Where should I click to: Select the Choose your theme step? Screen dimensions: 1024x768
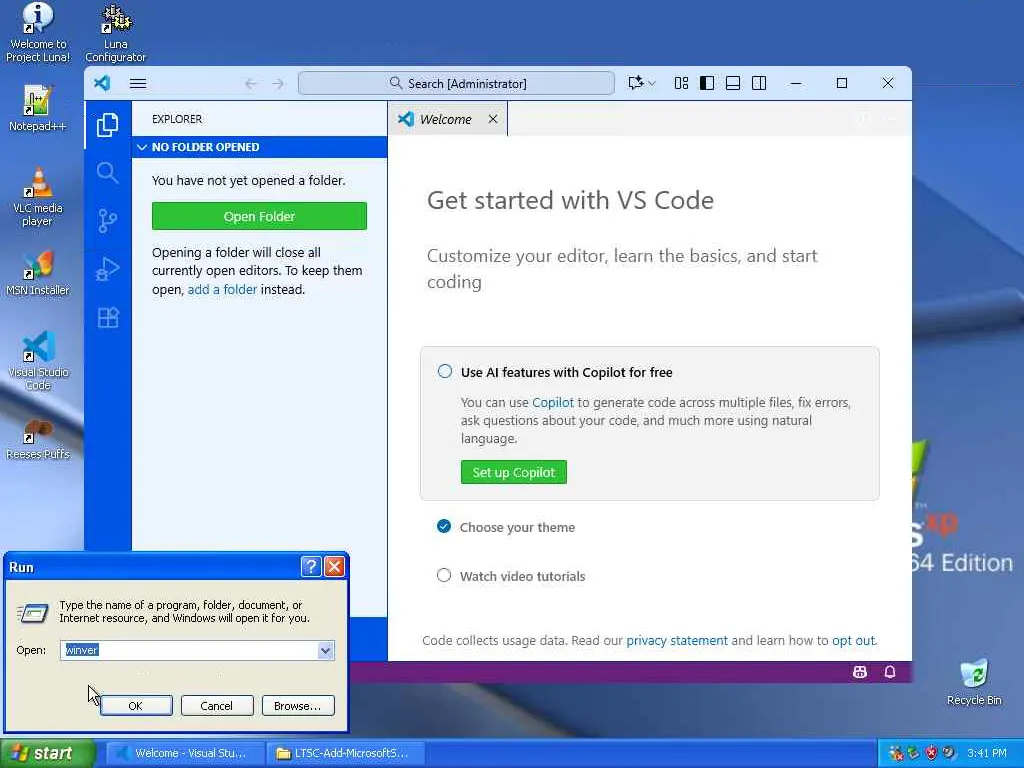coord(507,527)
